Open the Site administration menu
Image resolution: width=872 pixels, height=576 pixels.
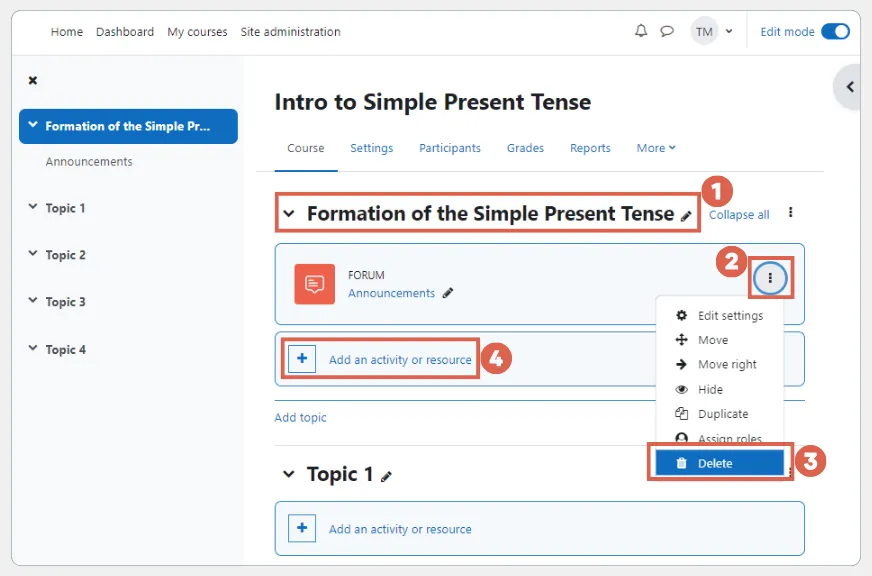point(290,31)
